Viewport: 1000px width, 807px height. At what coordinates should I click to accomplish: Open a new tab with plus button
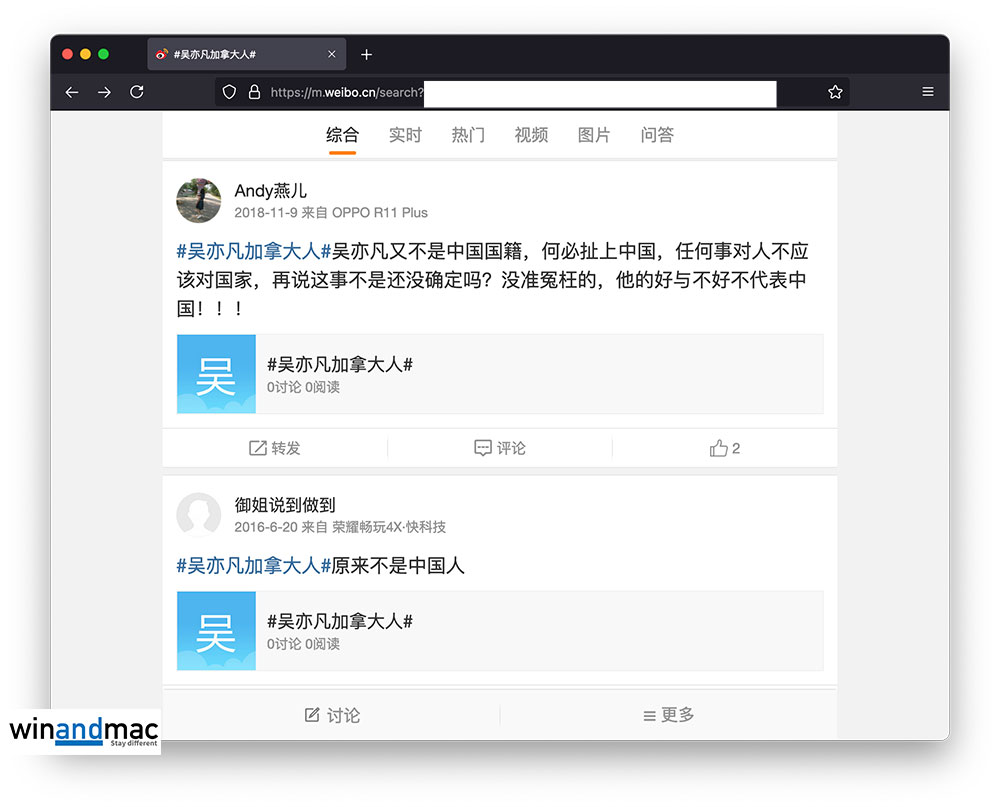[x=366, y=55]
